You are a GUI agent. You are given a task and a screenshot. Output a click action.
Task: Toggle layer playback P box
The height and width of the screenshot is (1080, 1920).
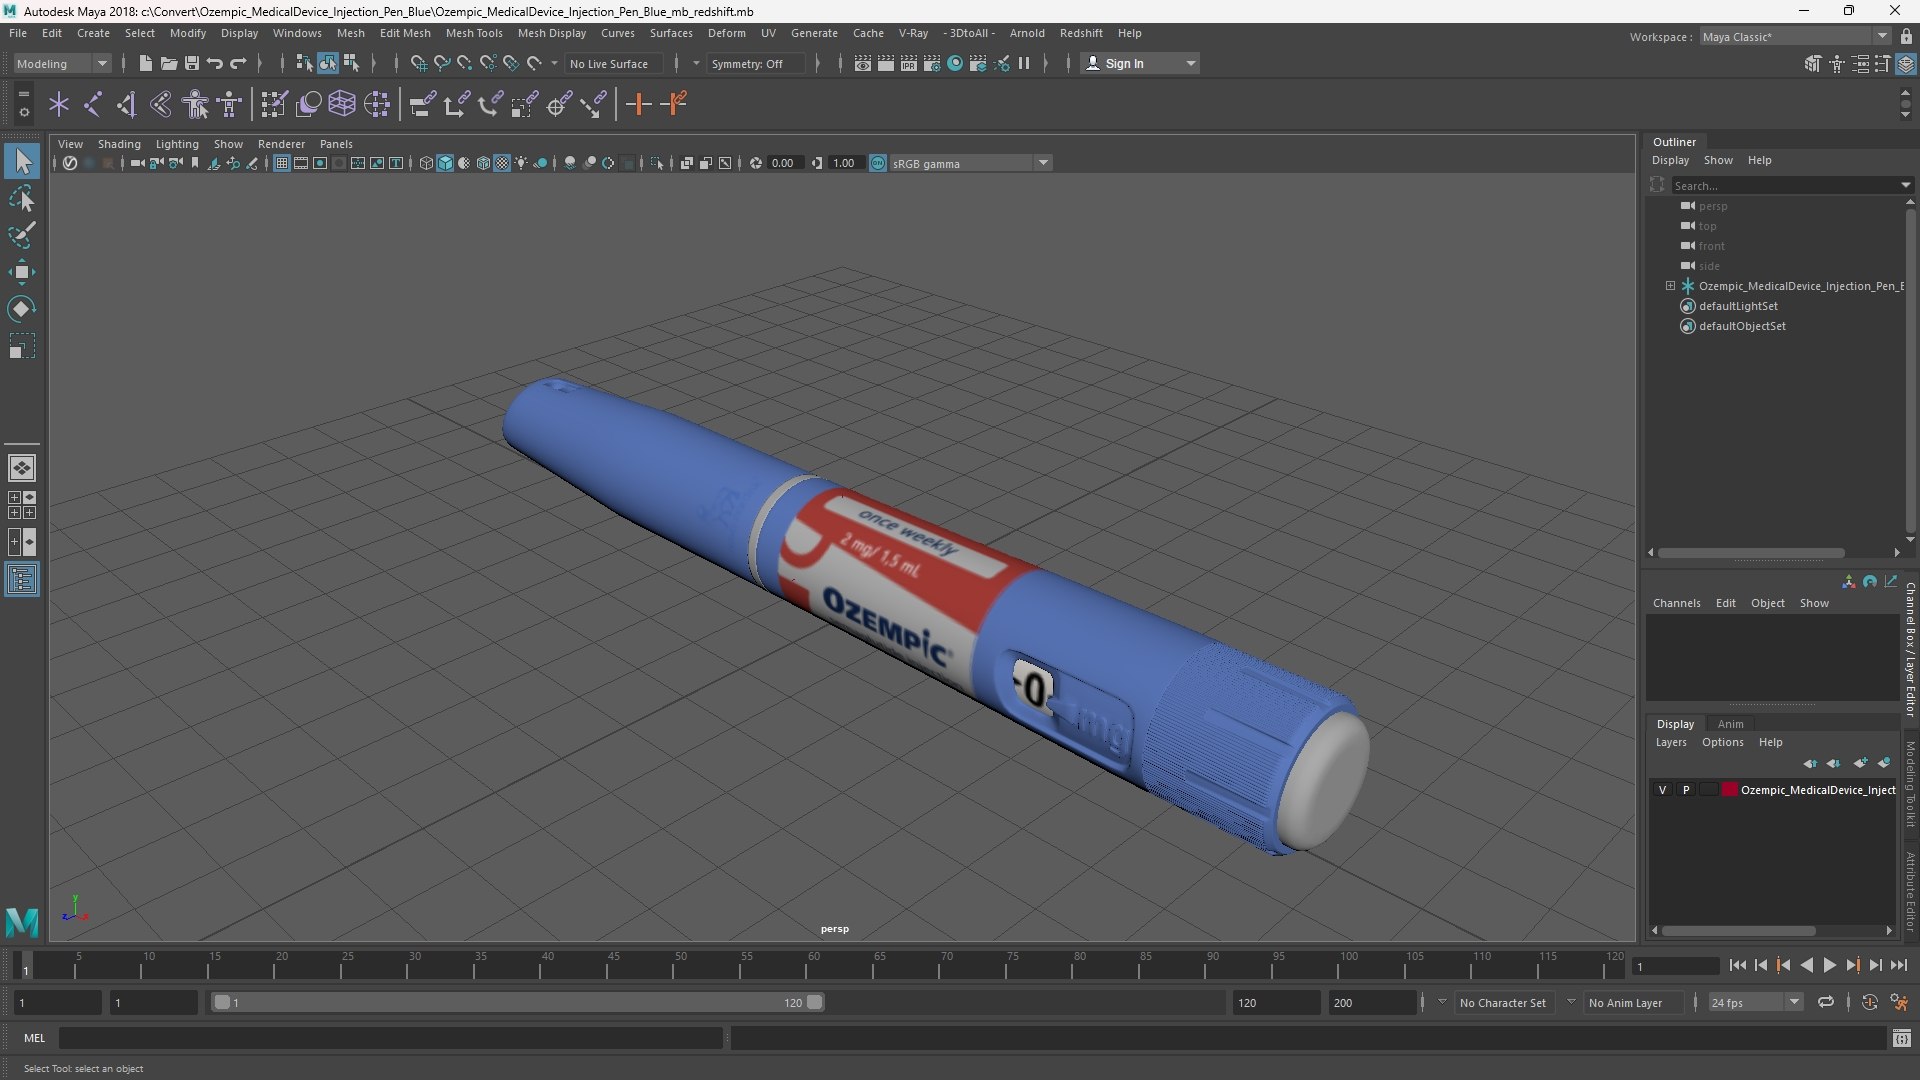pyautogui.click(x=1686, y=790)
